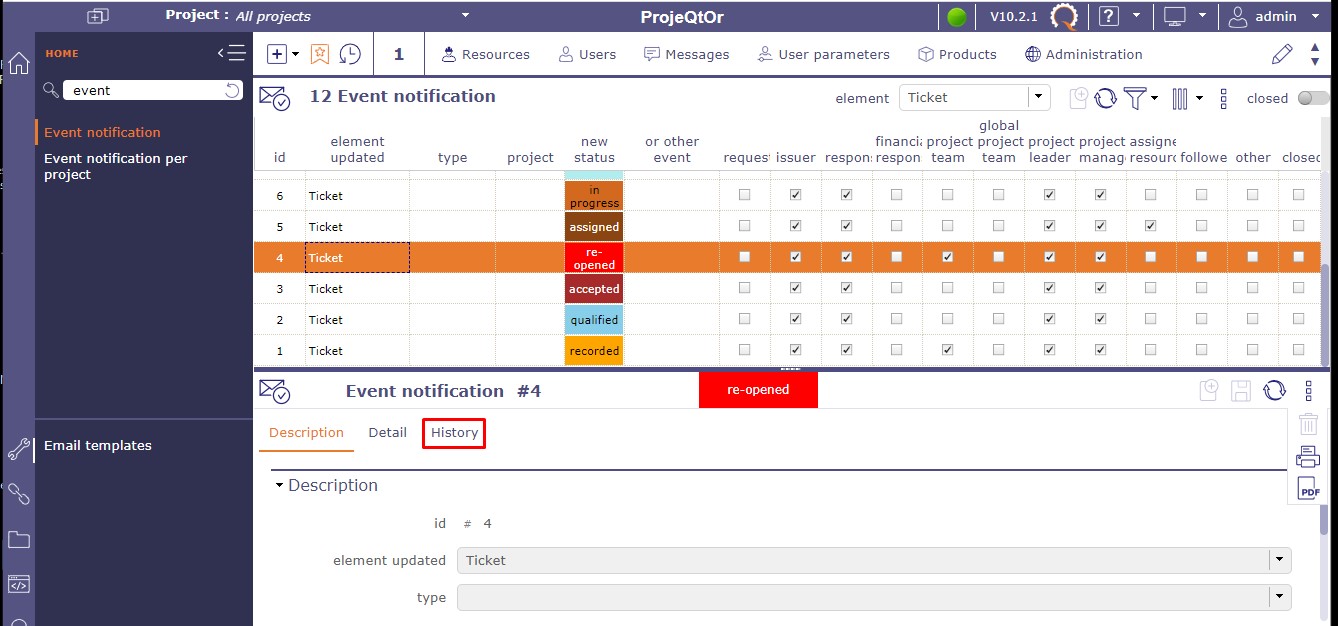Image resolution: width=1338 pixels, height=626 pixels.
Task: Toggle assigned resource checkbox for row 5
Action: [x=1150, y=226]
